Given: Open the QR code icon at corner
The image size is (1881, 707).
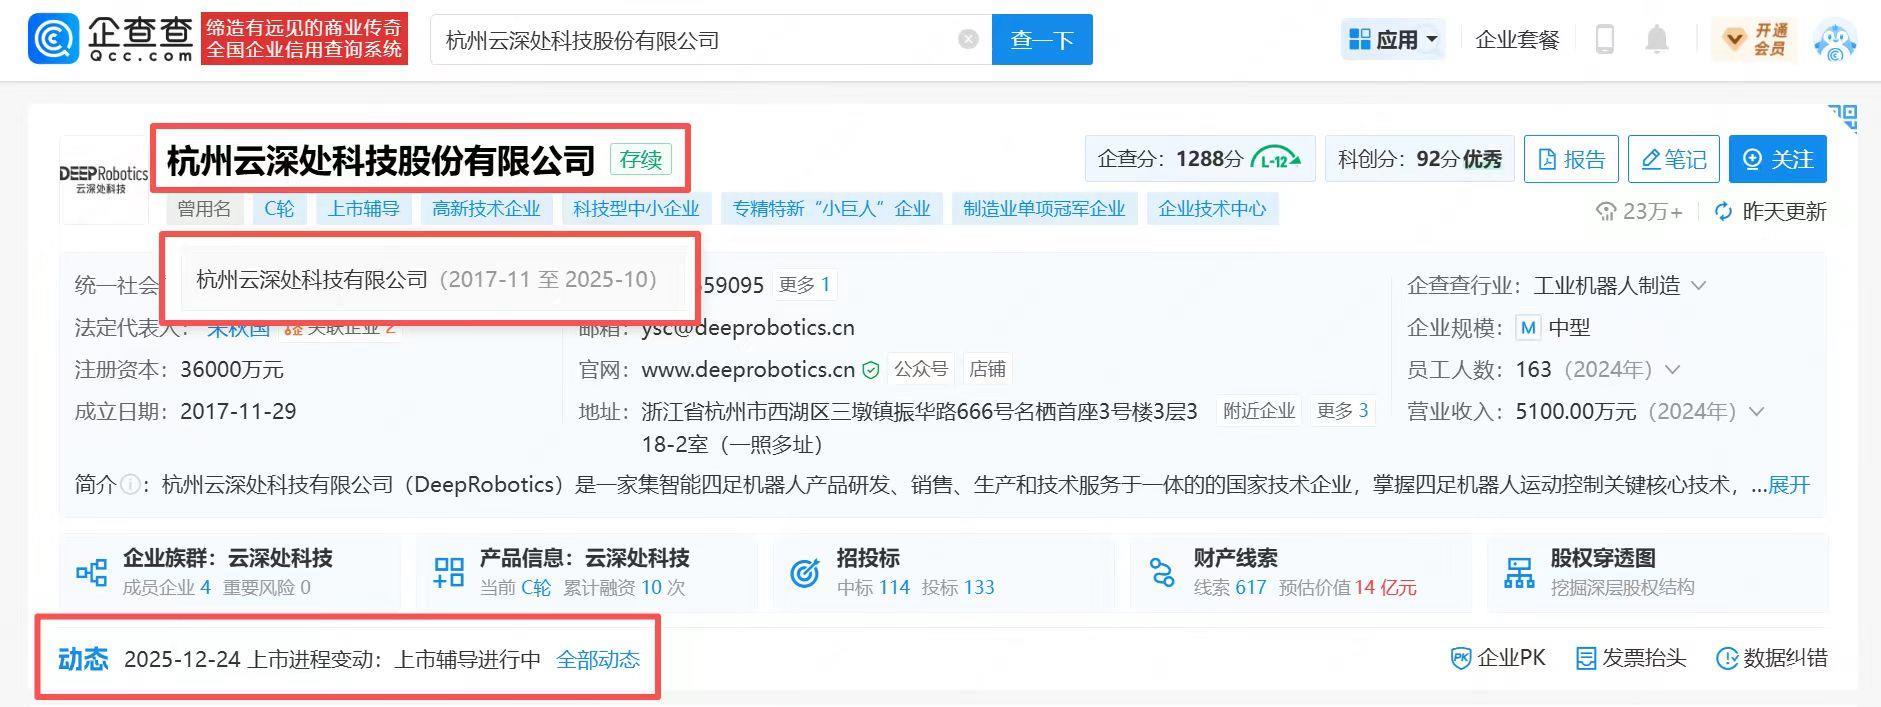Looking at the screenshot, I should (x=1843, y=118).
